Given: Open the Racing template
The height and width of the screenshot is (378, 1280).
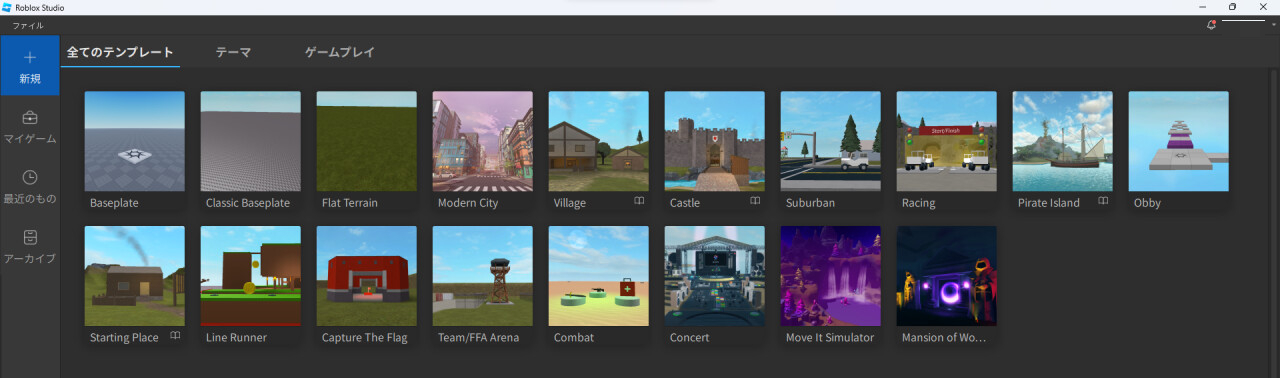Looking at the screenshot, I should [947, 141].
